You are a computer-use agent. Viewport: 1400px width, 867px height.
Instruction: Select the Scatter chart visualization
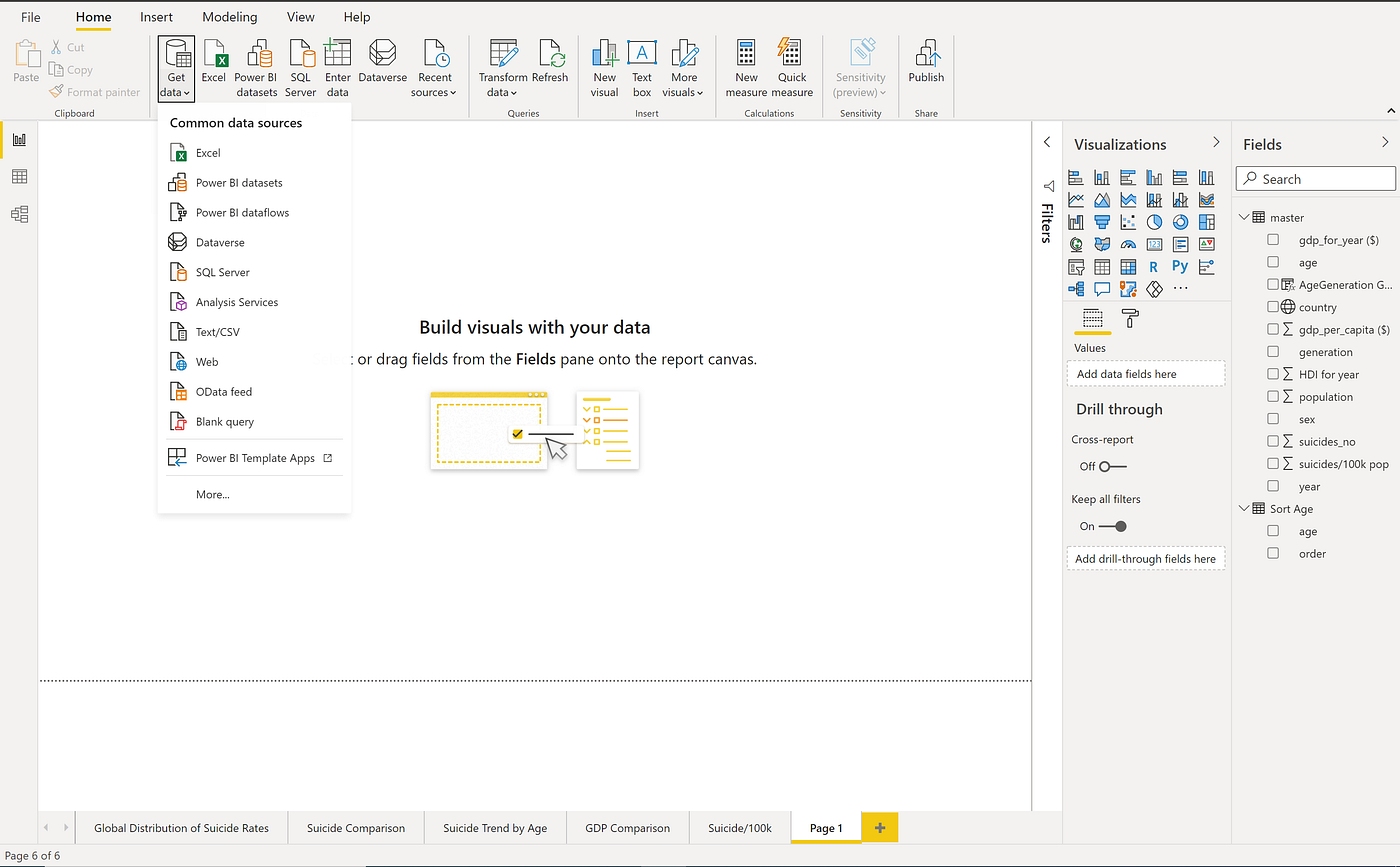point(1128,221)
